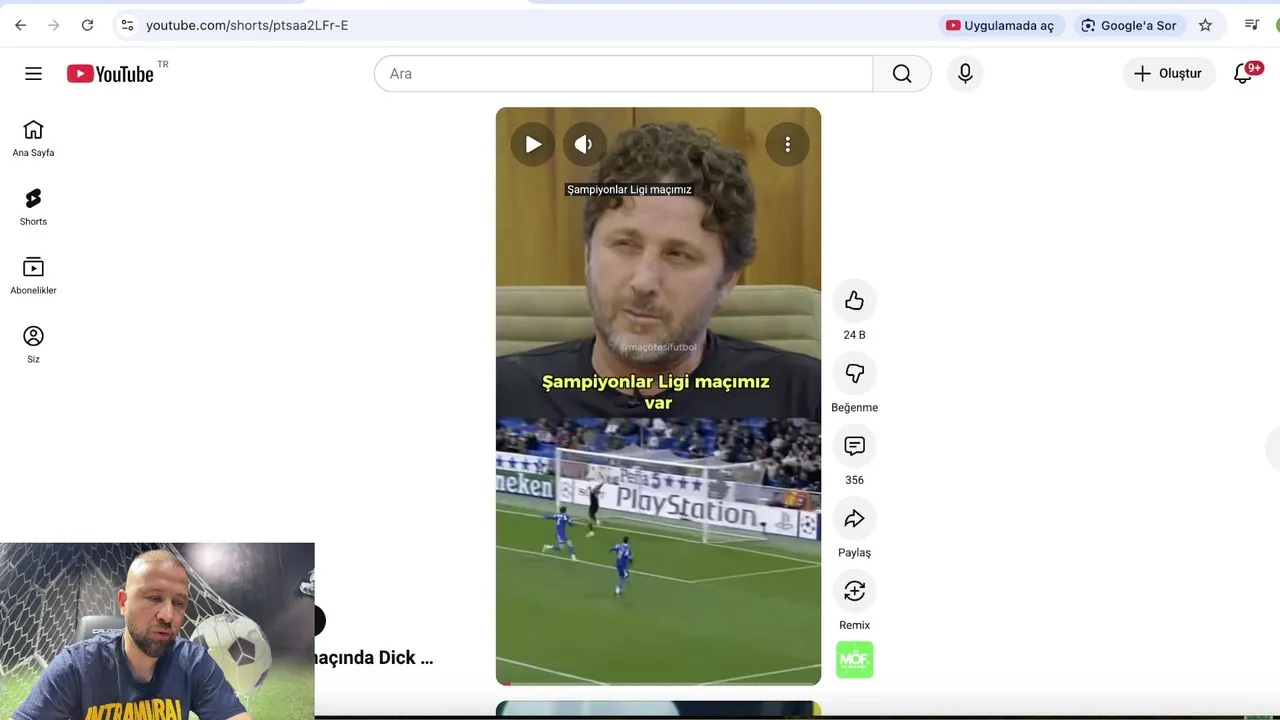
Task: Bookmark this page with the star icon
Action: (x=1205, y=25)
